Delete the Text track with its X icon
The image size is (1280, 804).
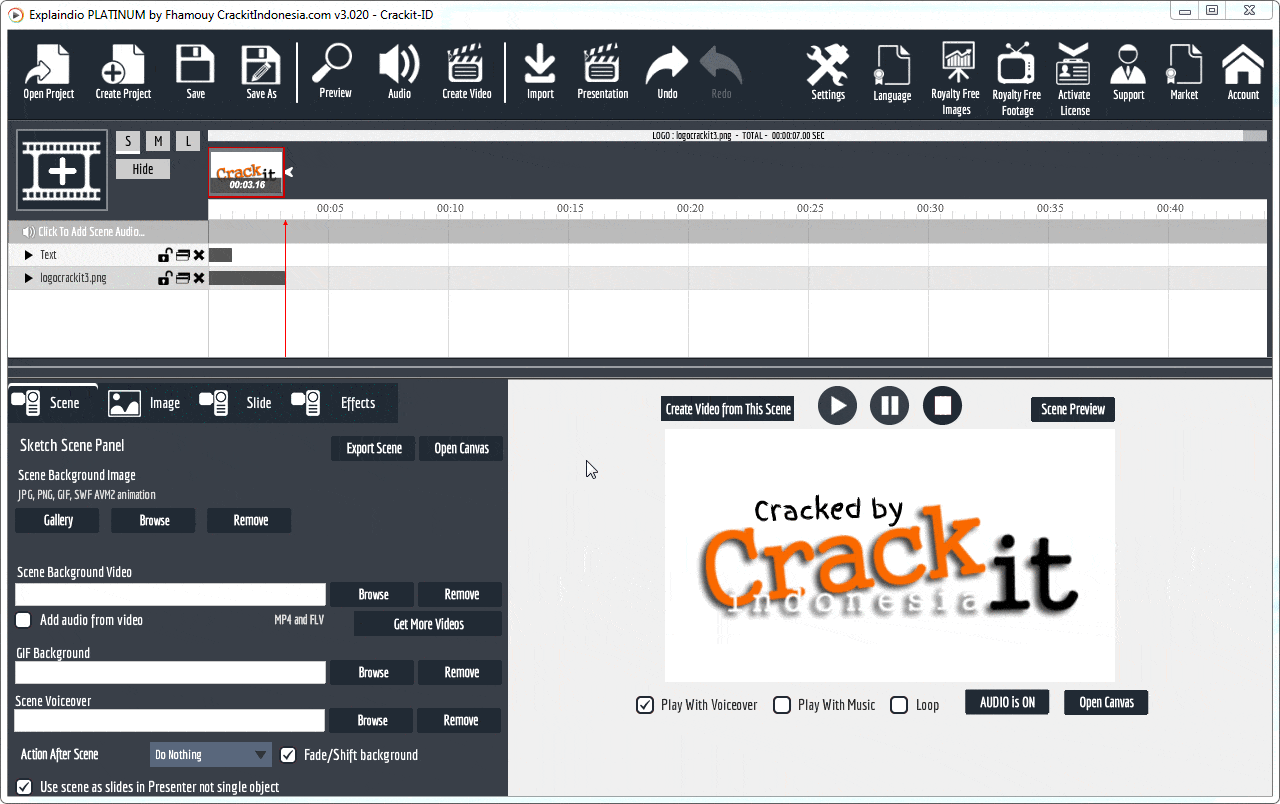click(199, 255)
